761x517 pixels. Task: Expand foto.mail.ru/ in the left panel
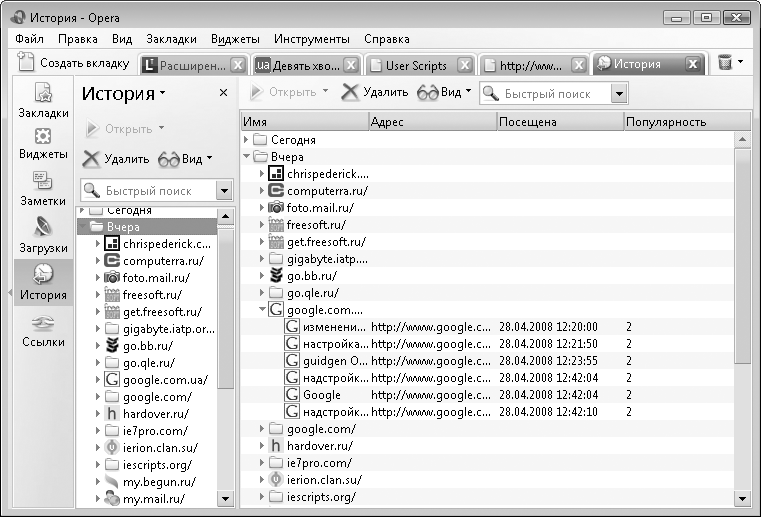coord(98,278)
